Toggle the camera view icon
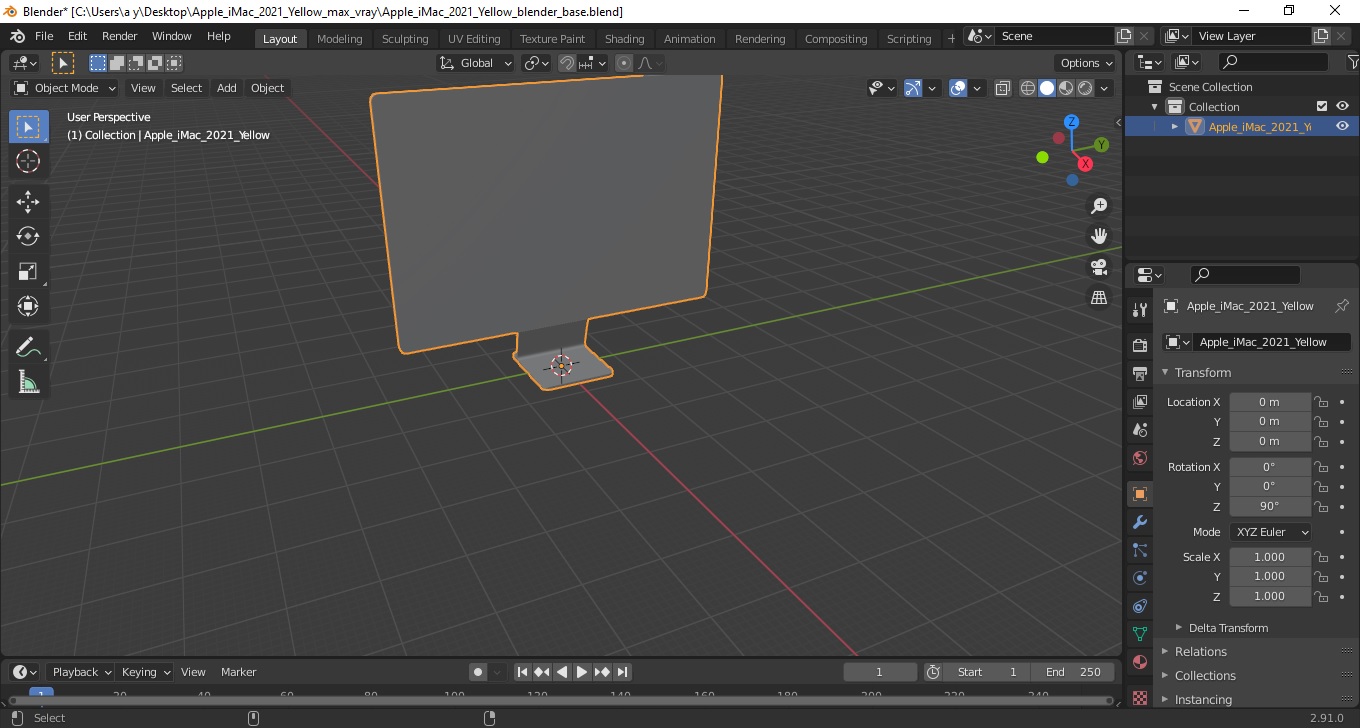This screenshot has width=1360, height=728. click(1099, 267)
